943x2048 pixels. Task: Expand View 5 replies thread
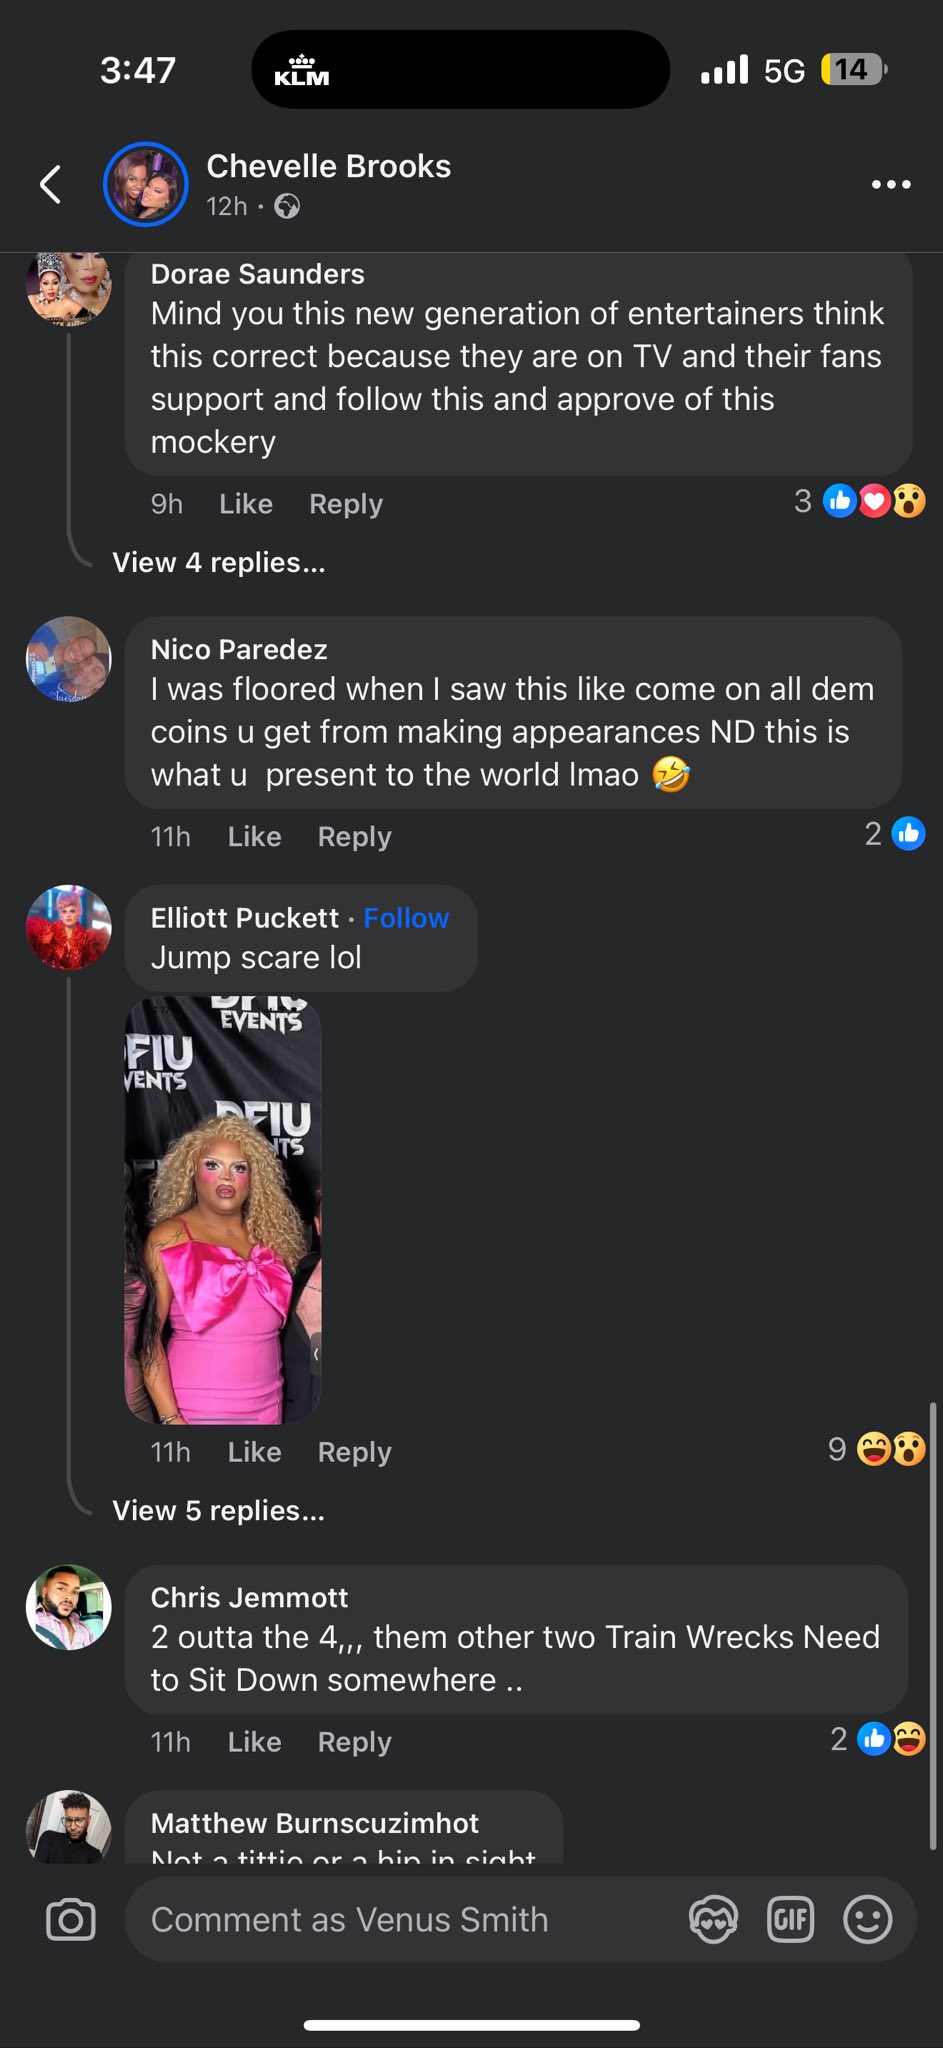coord(218,1510)
